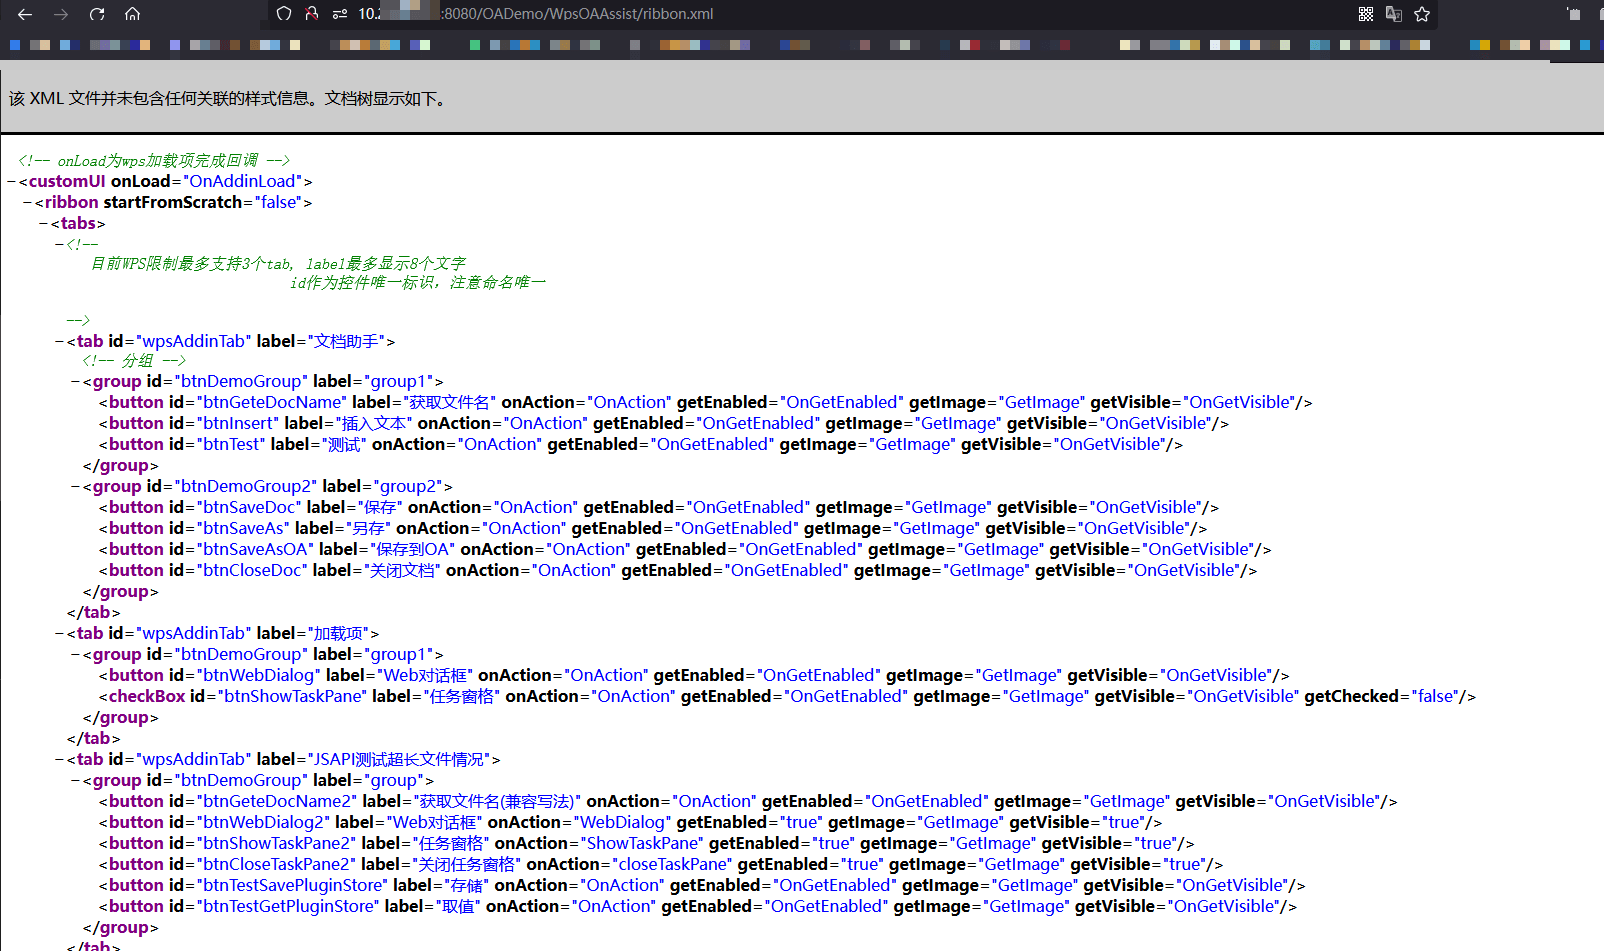Open the site permissions sliders icon
This screenshot has width=1604, height=951.
click(338, 14)
